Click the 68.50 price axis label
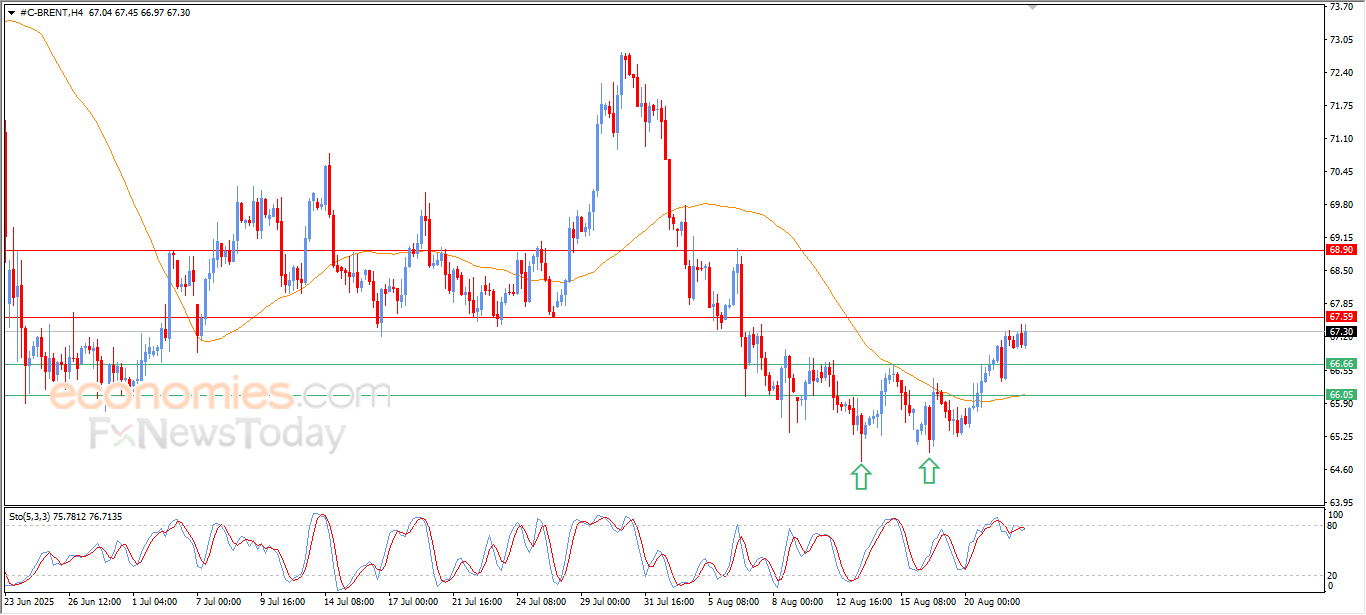Screen dimensions: 1366x615 (1341, 271)
